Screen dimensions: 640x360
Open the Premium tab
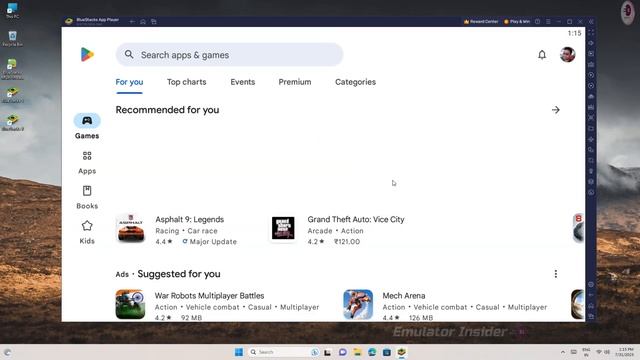295,82
